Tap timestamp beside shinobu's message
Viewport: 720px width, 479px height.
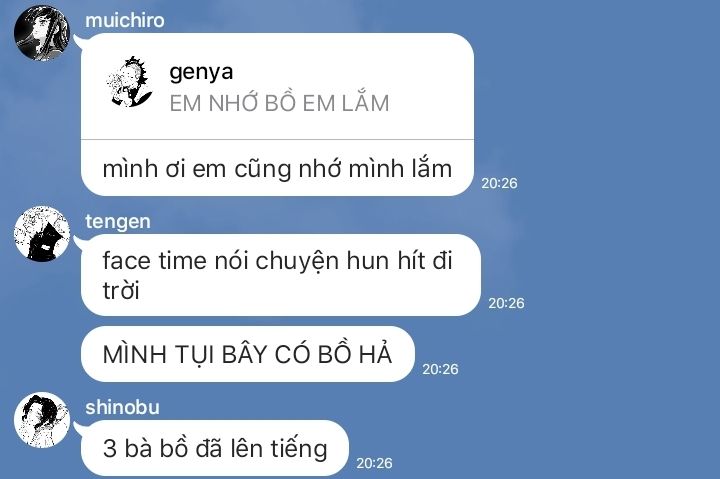[374, 463]
